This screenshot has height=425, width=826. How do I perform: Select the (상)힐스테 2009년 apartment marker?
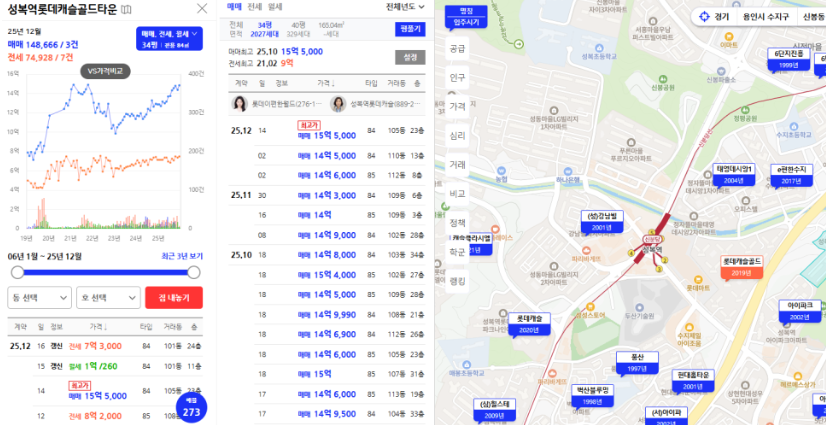tap(495, 411)
